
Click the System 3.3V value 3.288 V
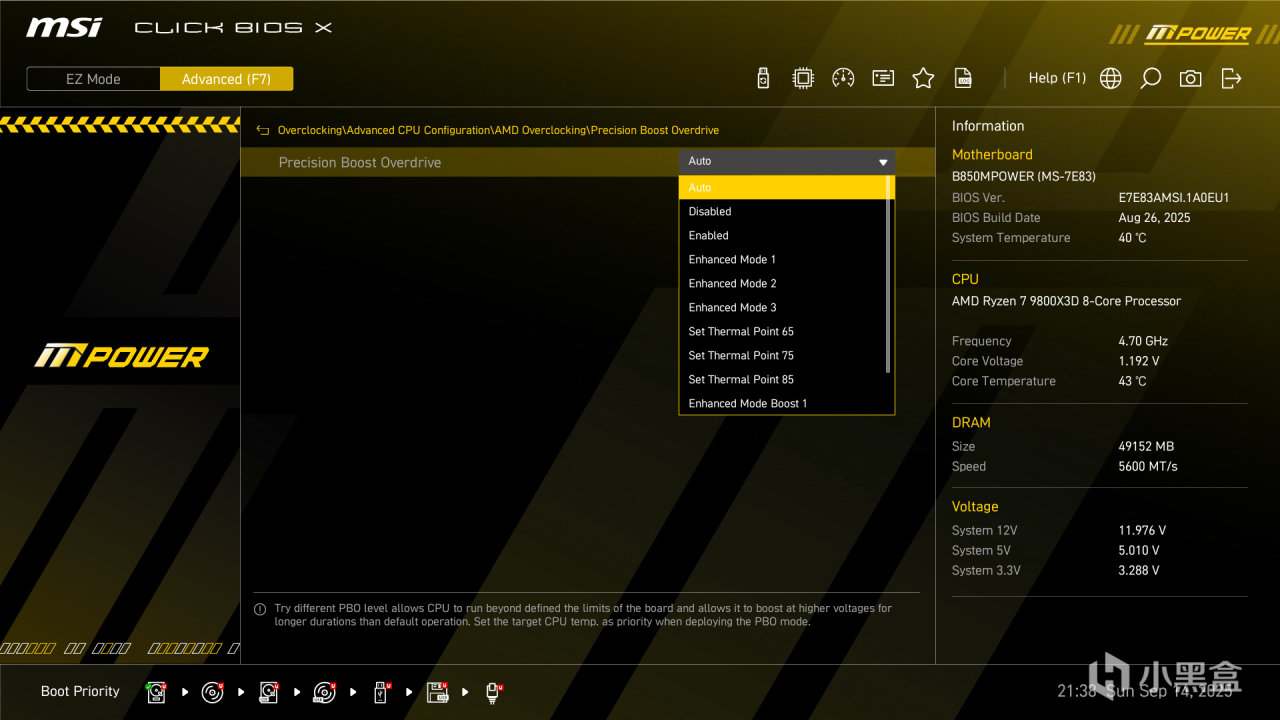[1140, 570]
